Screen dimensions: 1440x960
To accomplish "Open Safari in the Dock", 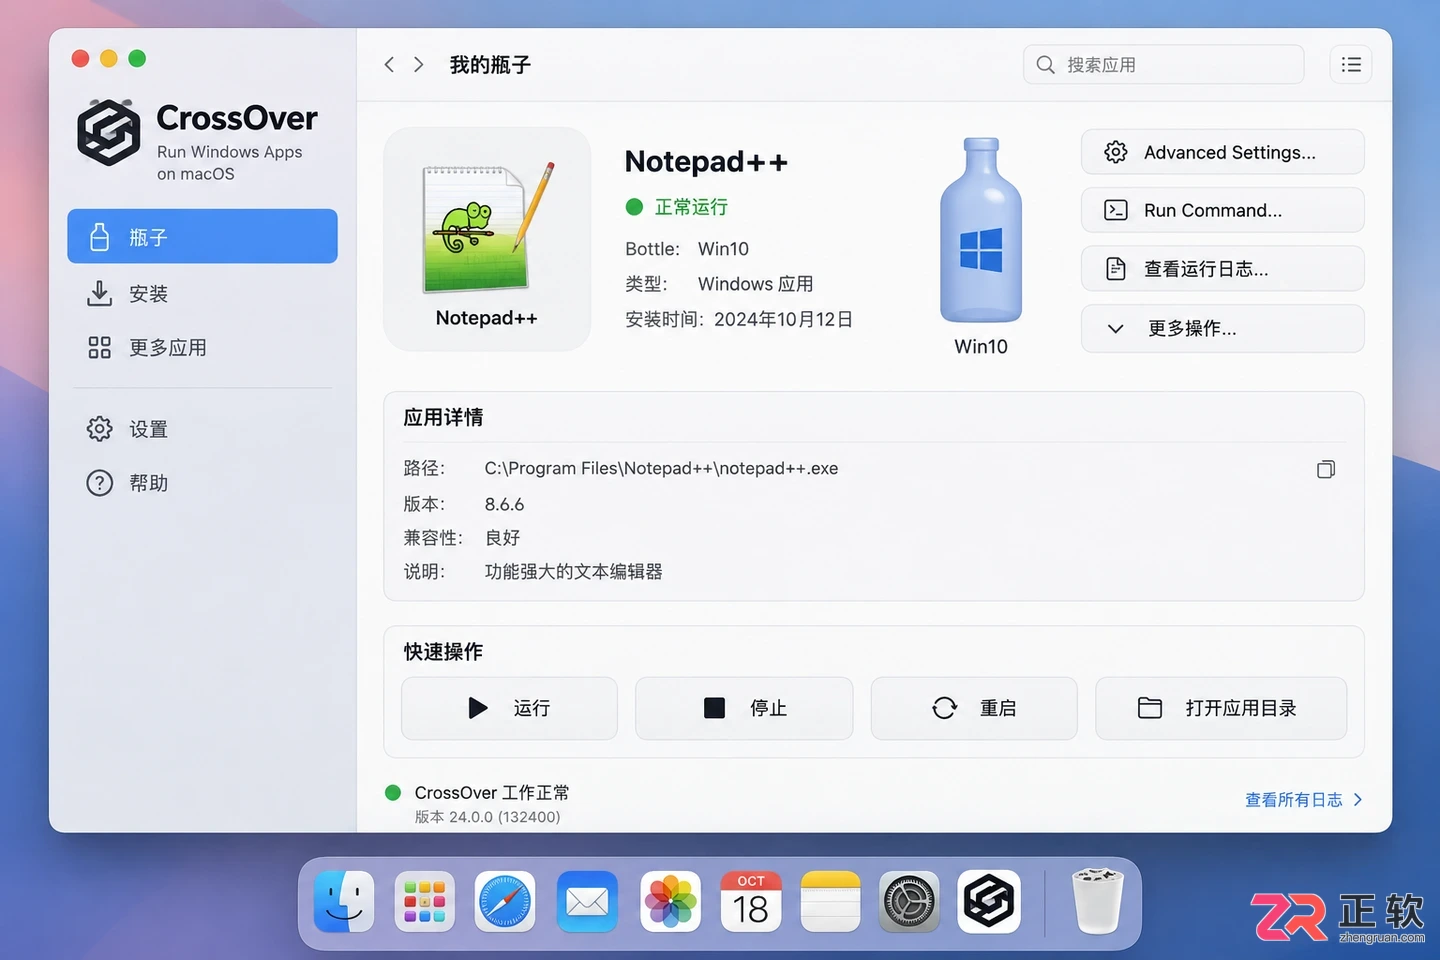I will [x=505, y=902].
